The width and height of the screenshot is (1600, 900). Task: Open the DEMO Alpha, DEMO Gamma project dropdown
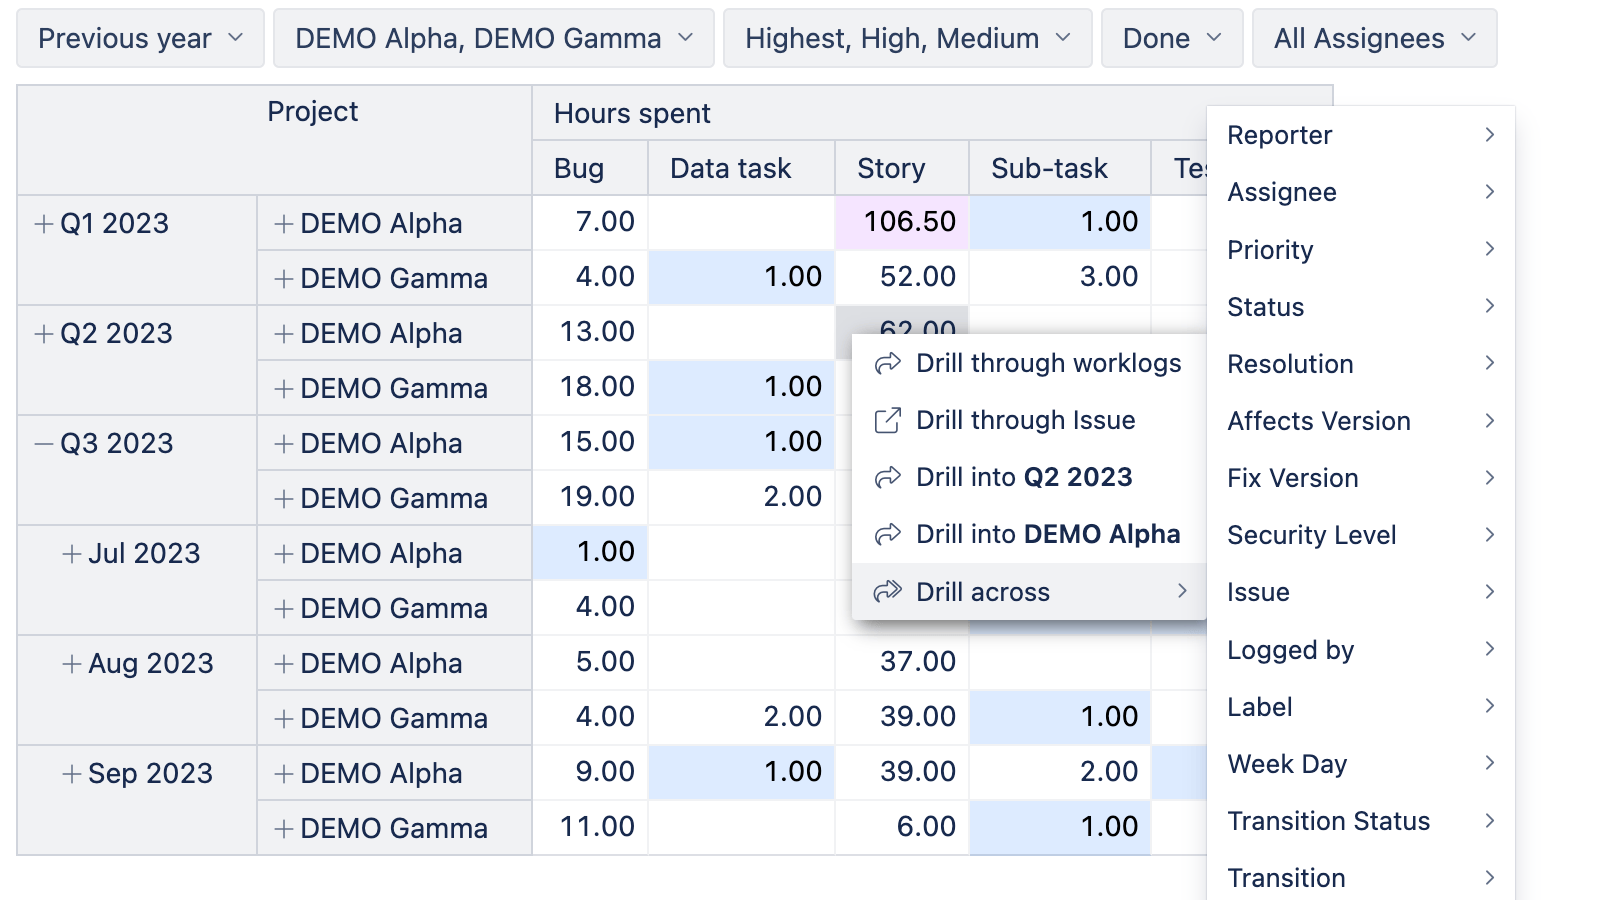click(493, 39)
